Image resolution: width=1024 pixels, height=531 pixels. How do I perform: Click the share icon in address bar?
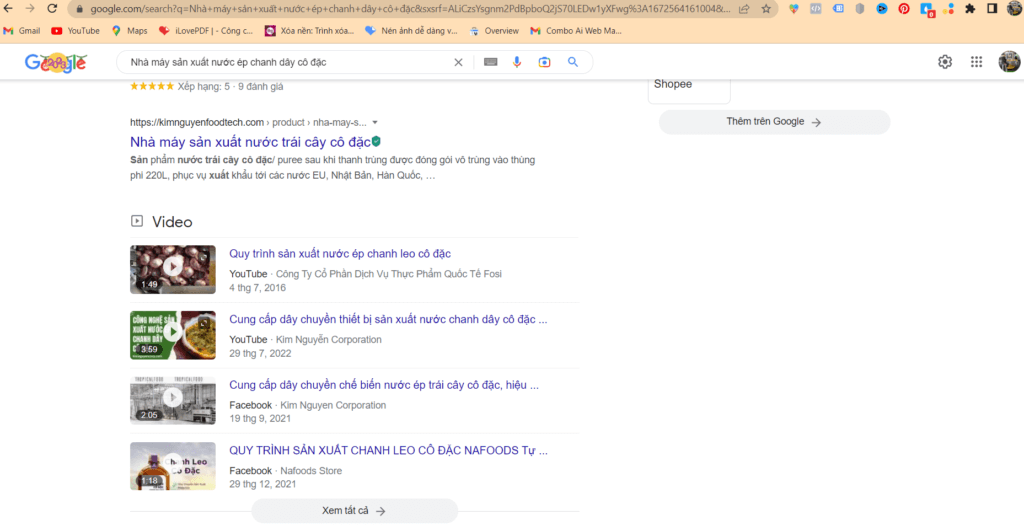pos(744,9)
